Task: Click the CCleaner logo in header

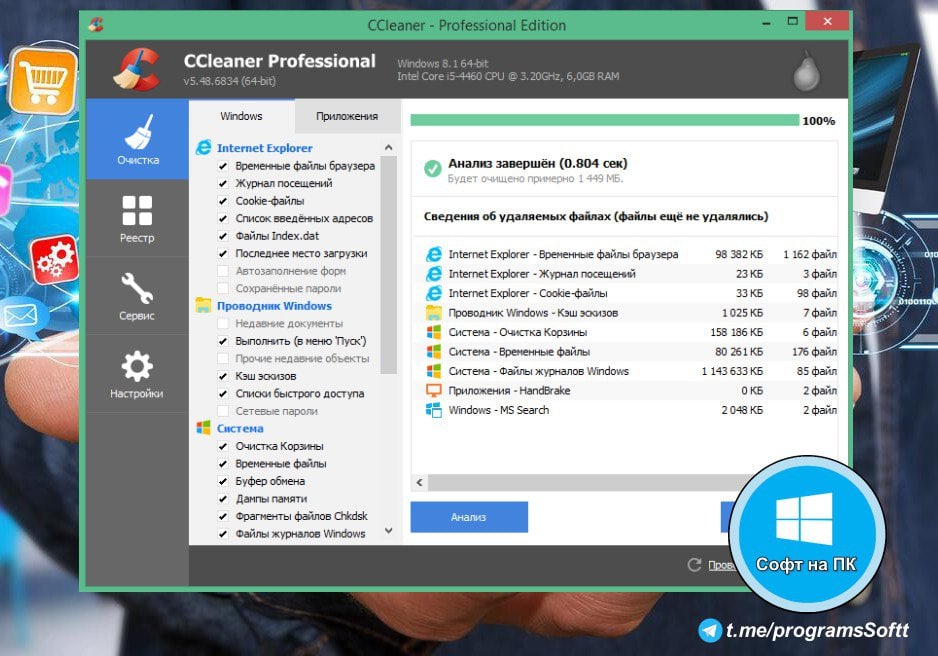Action: click(x=136, y=69)
